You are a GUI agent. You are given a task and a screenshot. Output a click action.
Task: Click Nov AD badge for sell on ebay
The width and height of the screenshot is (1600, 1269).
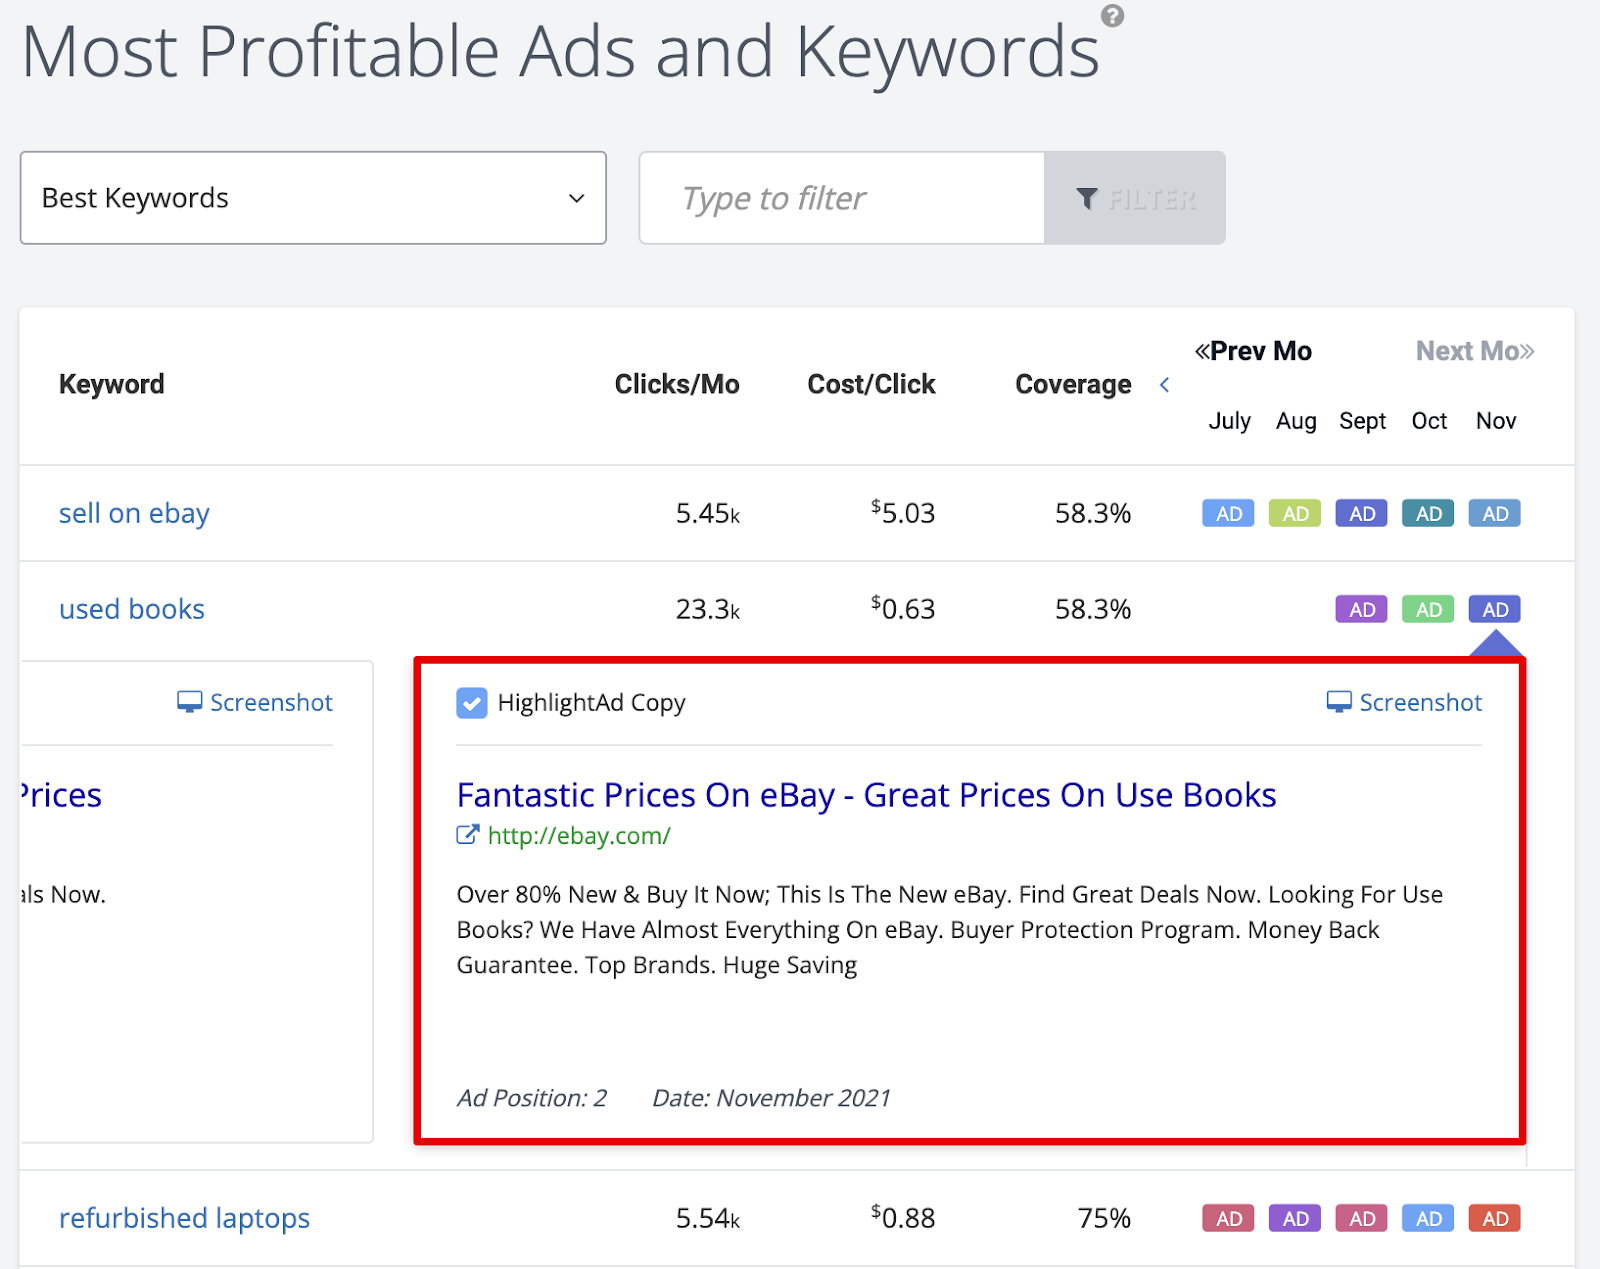coord(1495,514)
